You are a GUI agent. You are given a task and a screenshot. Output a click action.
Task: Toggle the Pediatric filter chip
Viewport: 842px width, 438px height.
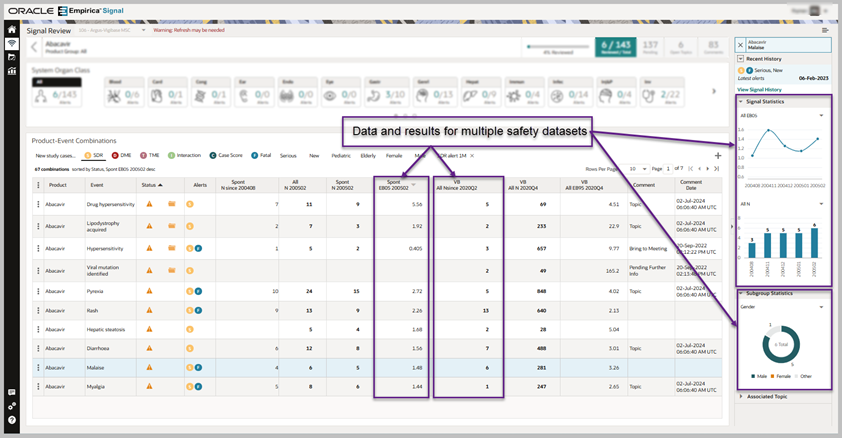click(x=341, y=156)
